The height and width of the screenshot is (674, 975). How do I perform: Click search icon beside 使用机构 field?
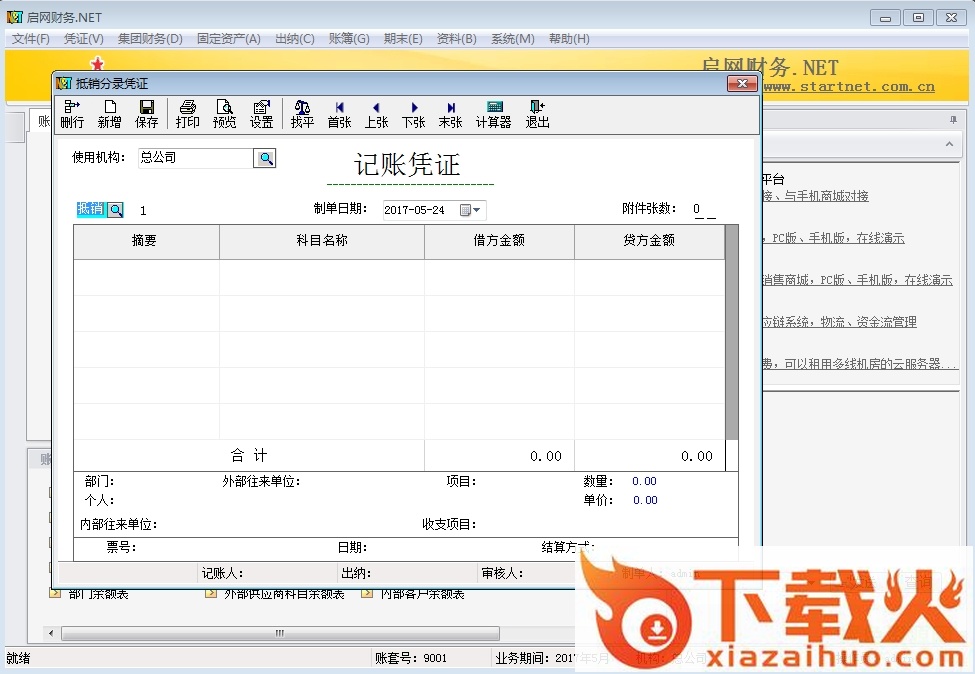[264, 158]
